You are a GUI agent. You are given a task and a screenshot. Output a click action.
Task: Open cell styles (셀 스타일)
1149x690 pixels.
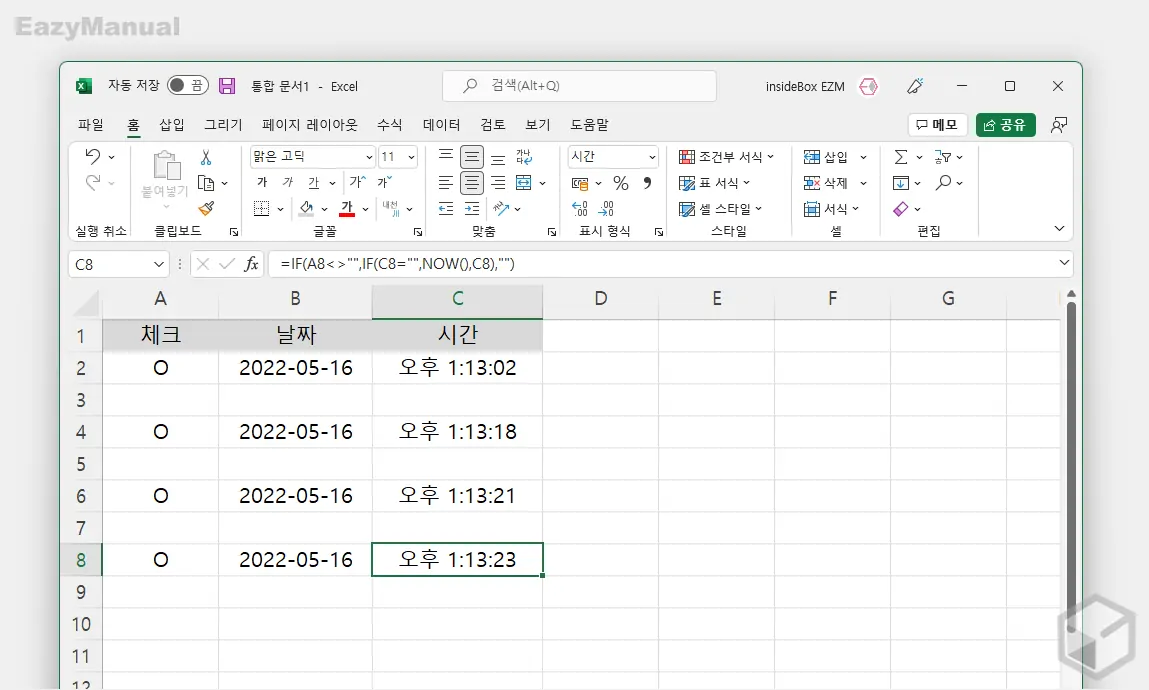point(722,209)
